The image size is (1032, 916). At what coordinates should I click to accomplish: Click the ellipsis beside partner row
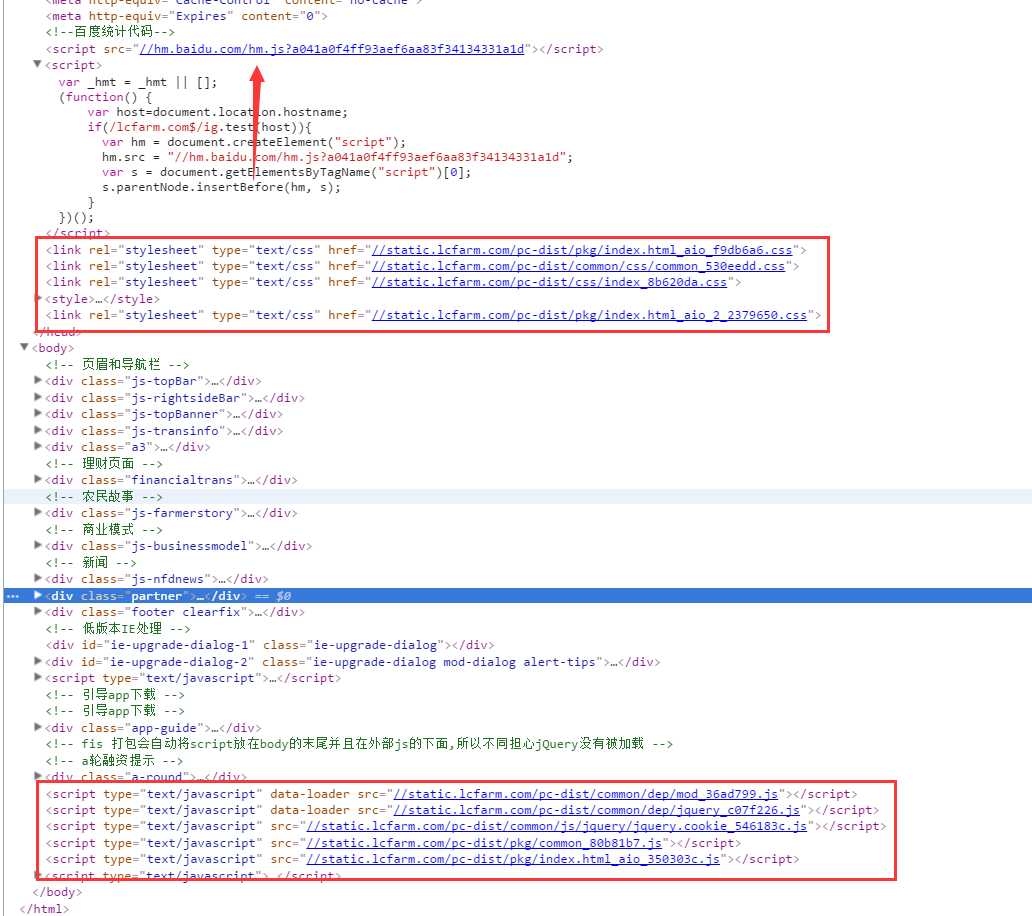(x=13, y=596)
